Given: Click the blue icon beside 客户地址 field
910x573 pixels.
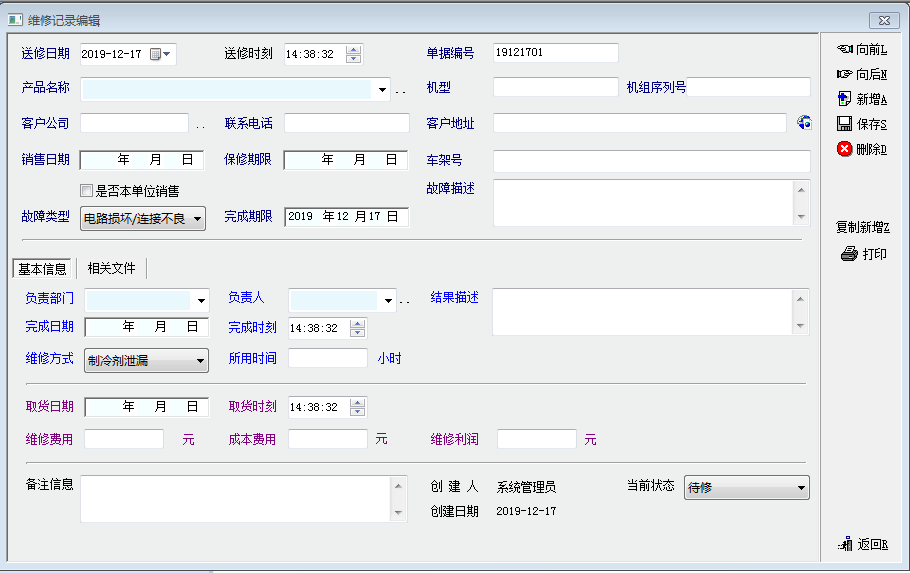Looking at the screenshot, I should point(804,123).
